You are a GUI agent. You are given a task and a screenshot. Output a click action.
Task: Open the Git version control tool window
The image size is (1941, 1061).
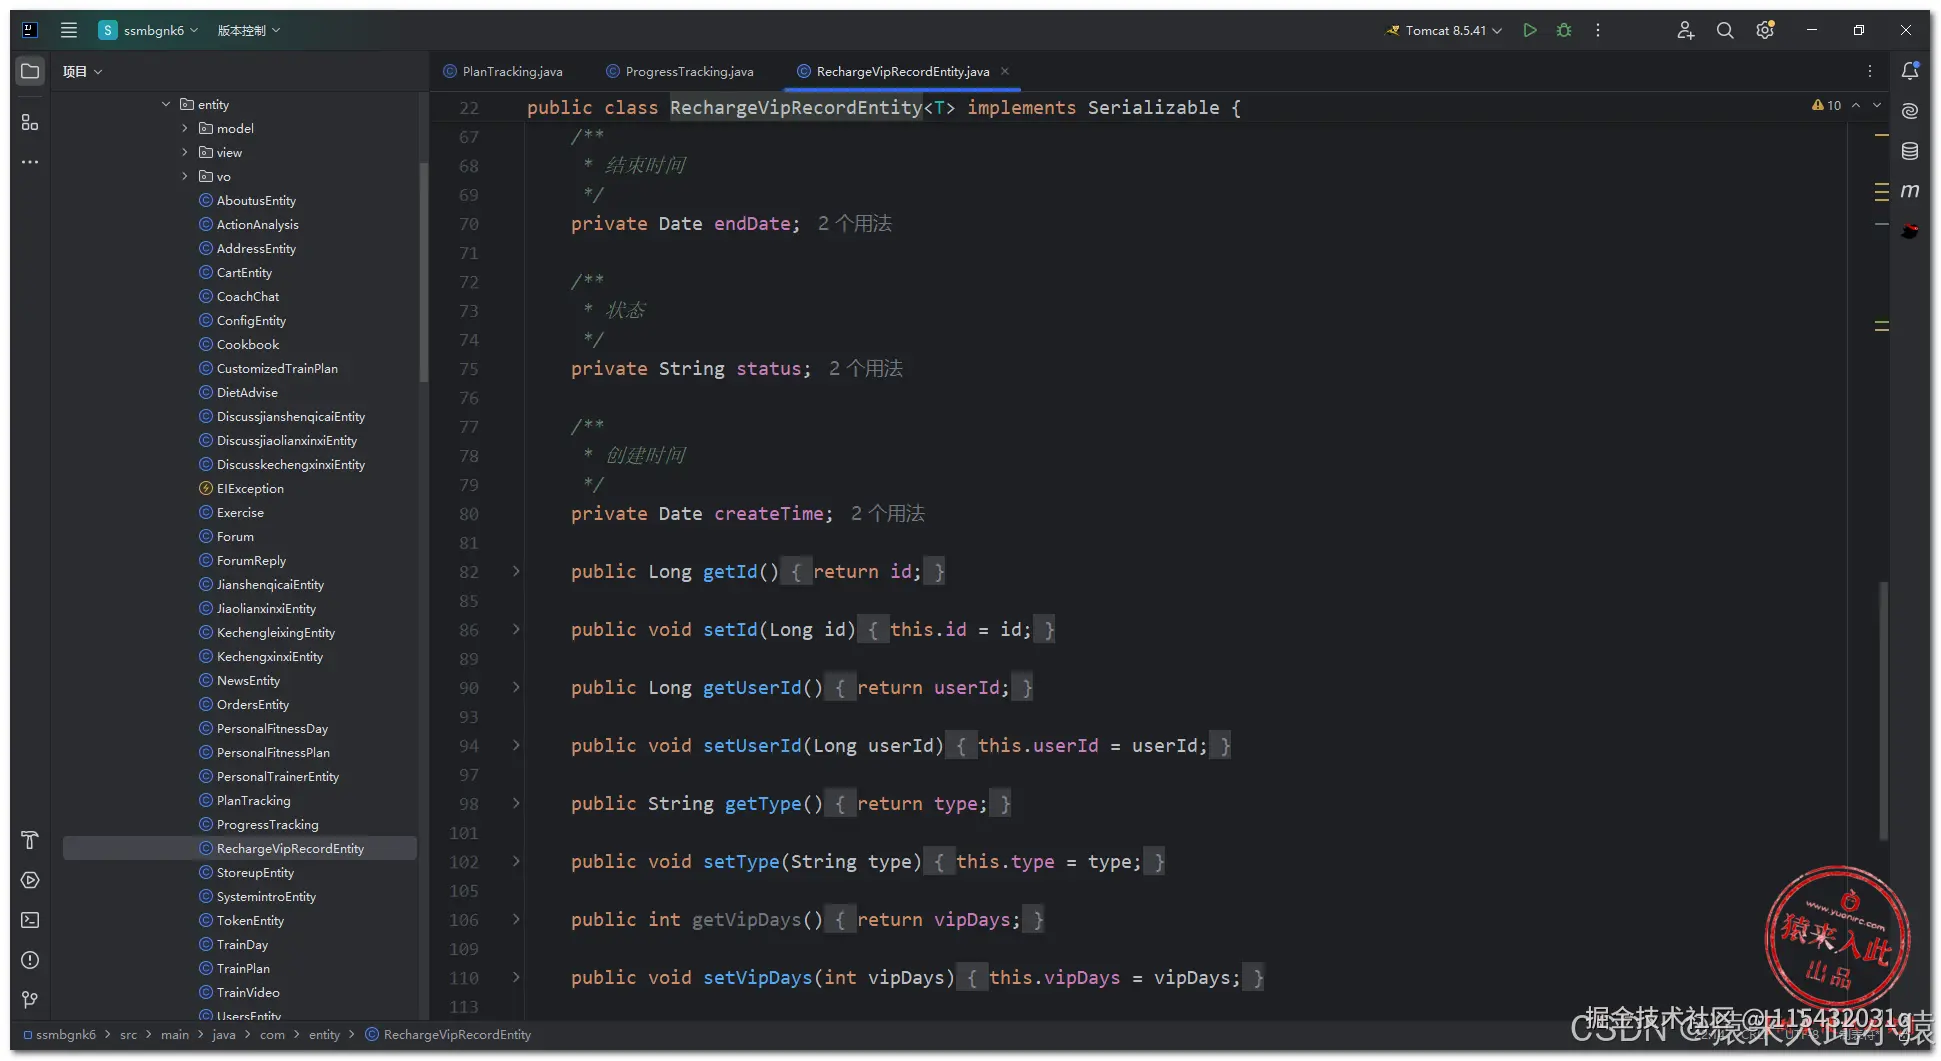(30, 1000)
